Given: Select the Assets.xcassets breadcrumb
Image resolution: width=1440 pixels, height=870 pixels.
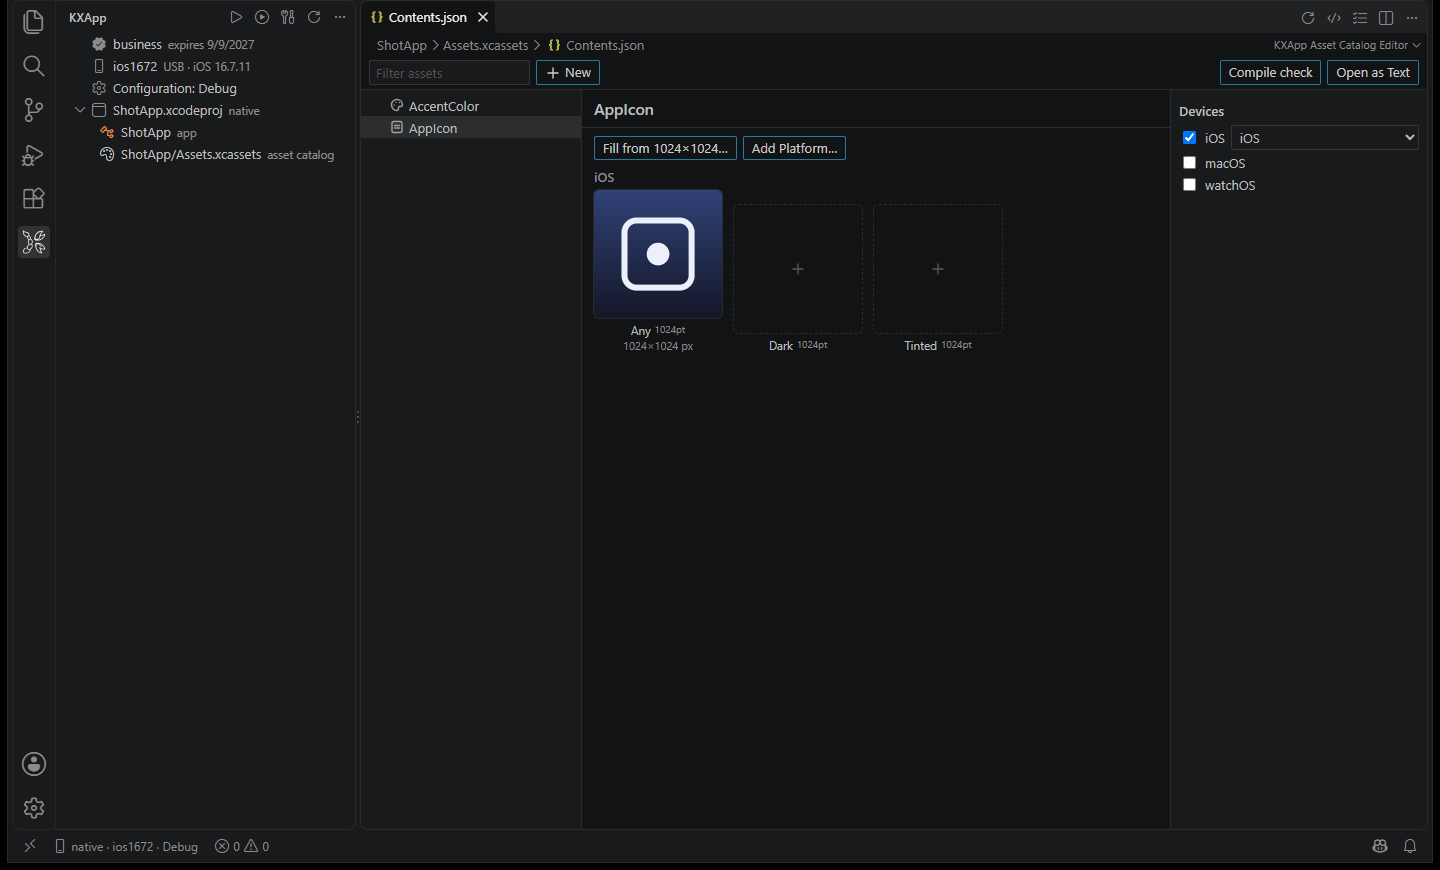Looking at the screenshot, I should pyautogui.click(x=485, y=45).
